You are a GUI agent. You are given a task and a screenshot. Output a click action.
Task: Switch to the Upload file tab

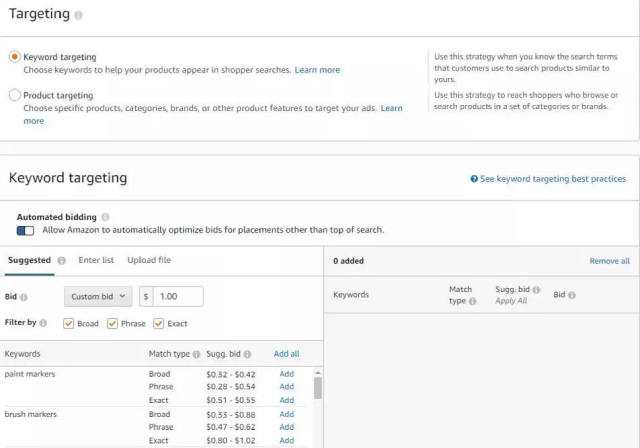[149, 260]
